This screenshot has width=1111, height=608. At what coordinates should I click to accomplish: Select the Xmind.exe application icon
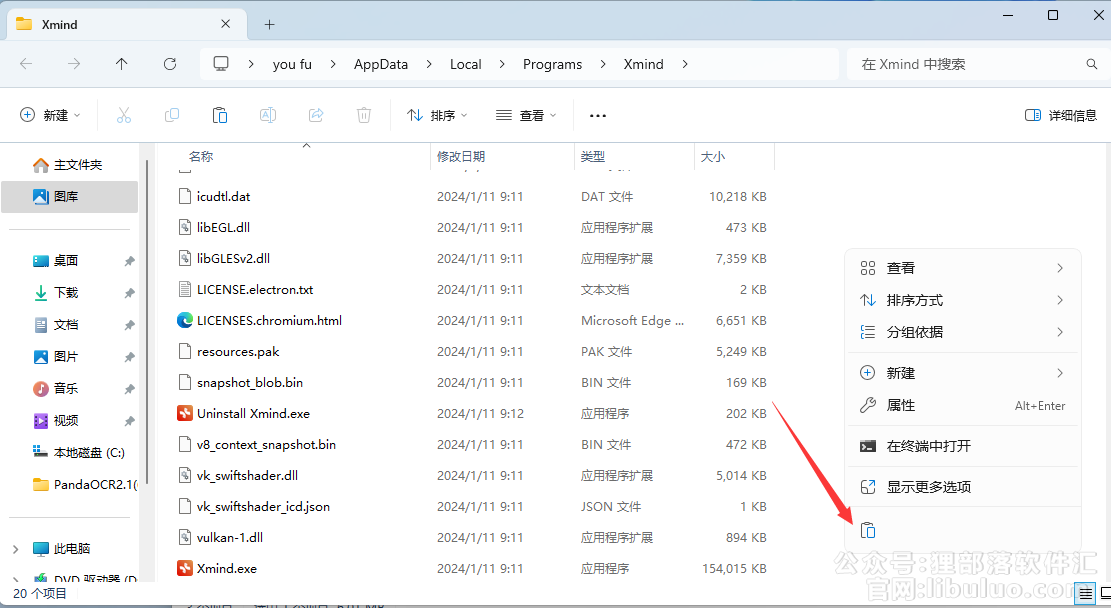(185, 568)
